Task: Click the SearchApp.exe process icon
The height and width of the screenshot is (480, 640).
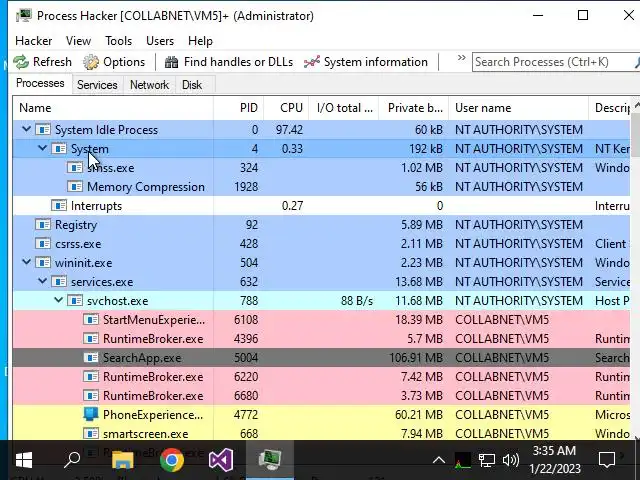Action: point(91,358)
